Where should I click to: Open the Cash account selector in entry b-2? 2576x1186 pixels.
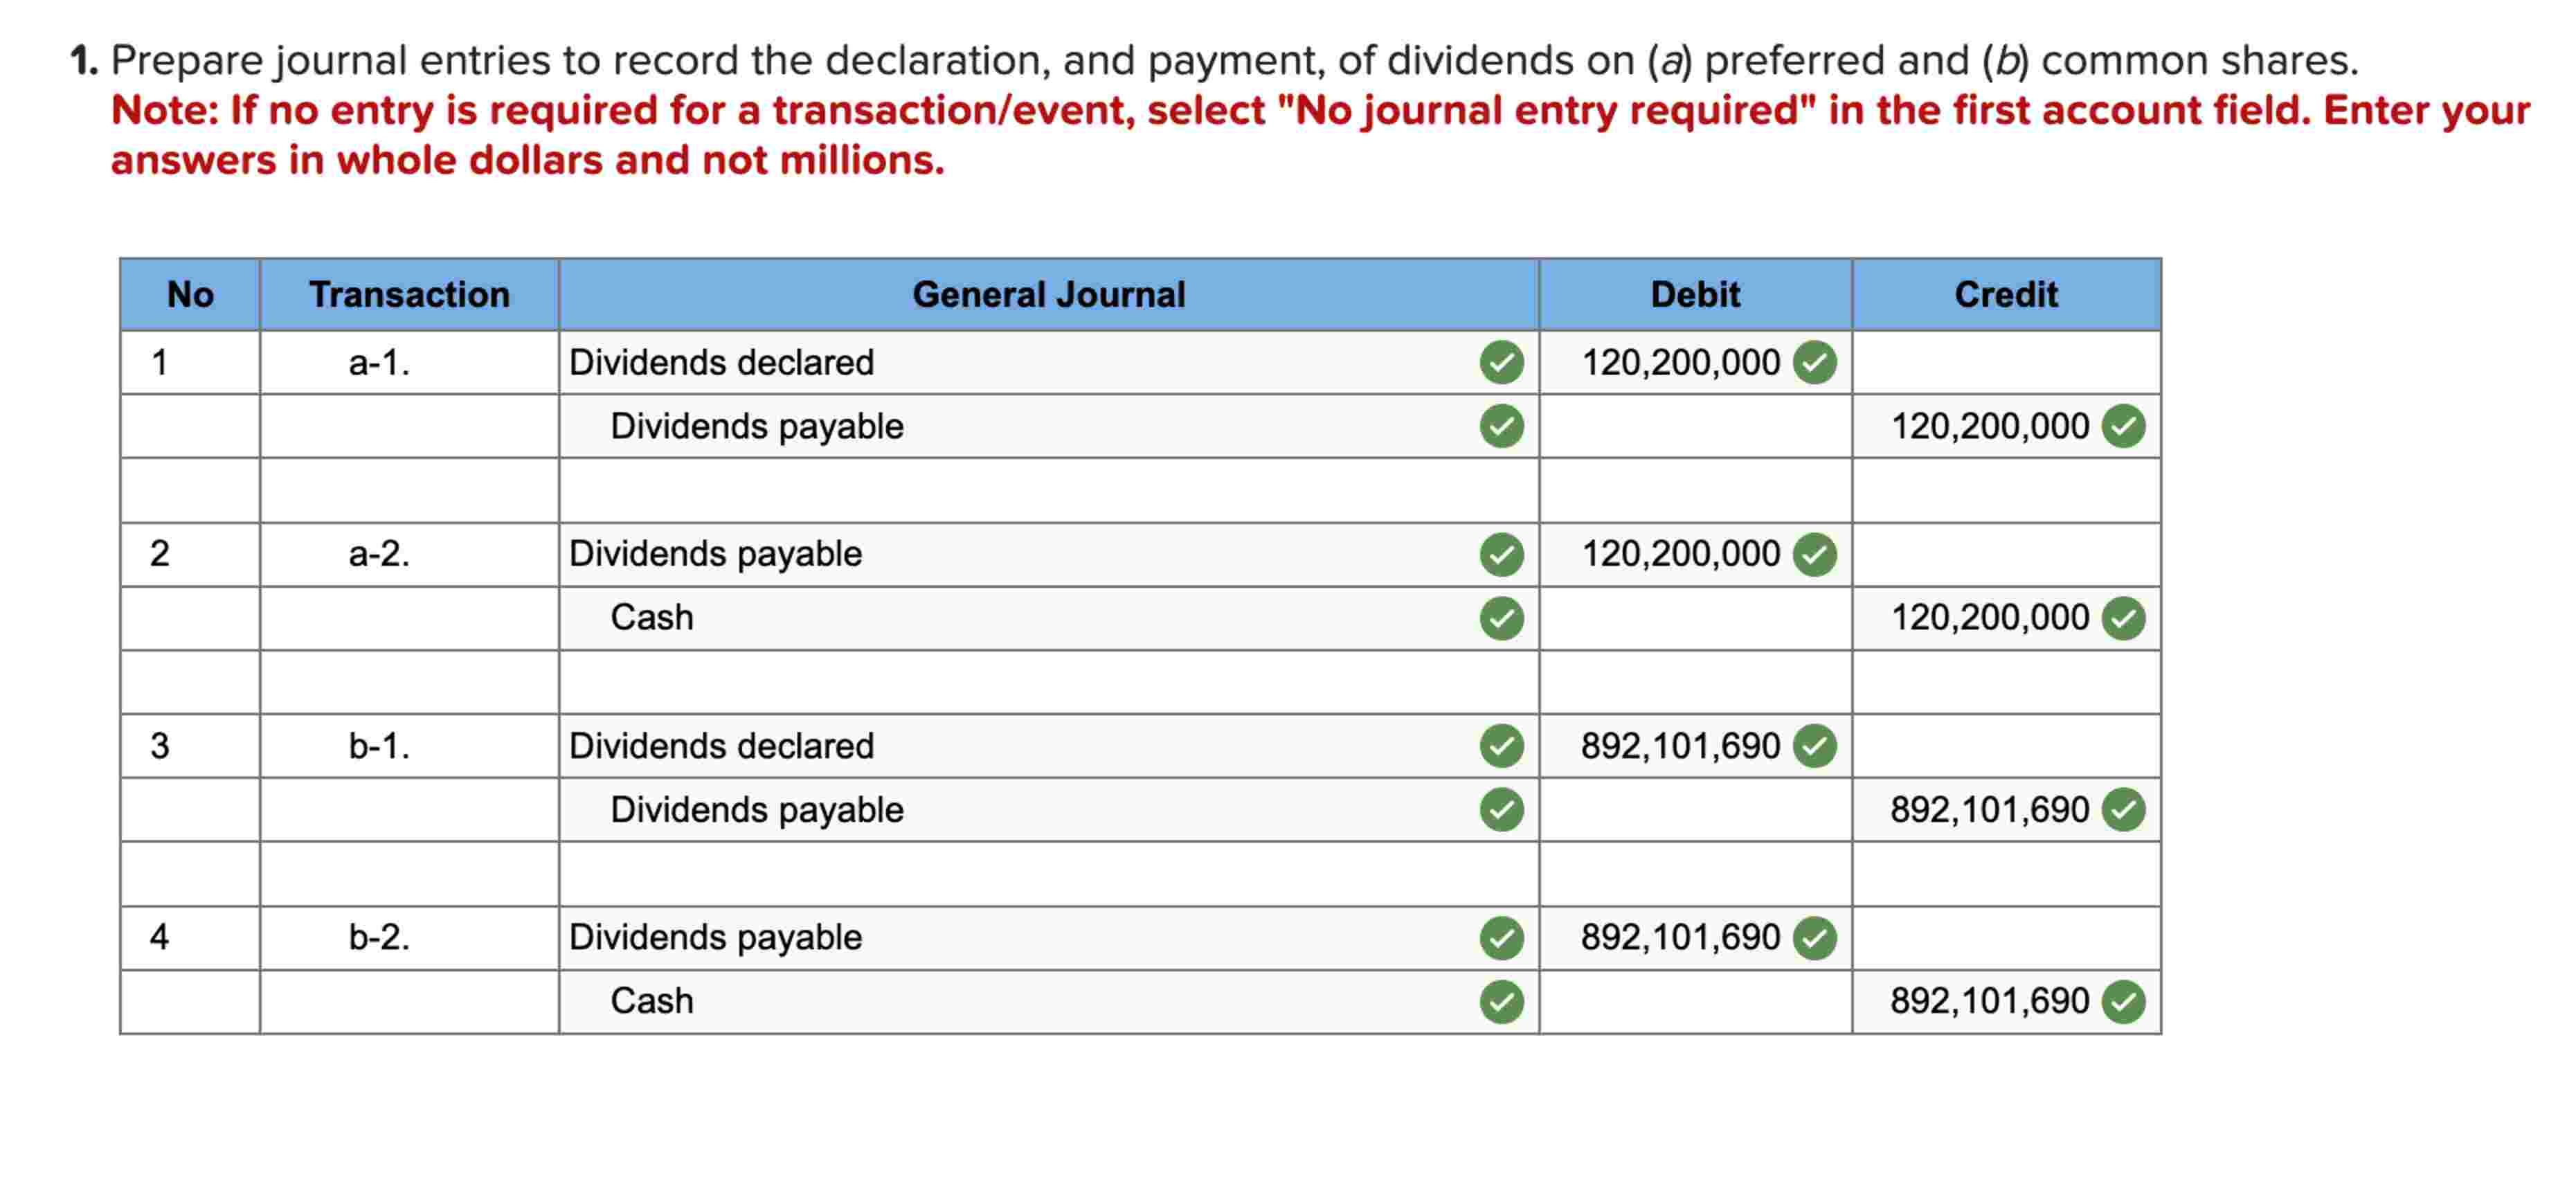tap(1000, 1000)
